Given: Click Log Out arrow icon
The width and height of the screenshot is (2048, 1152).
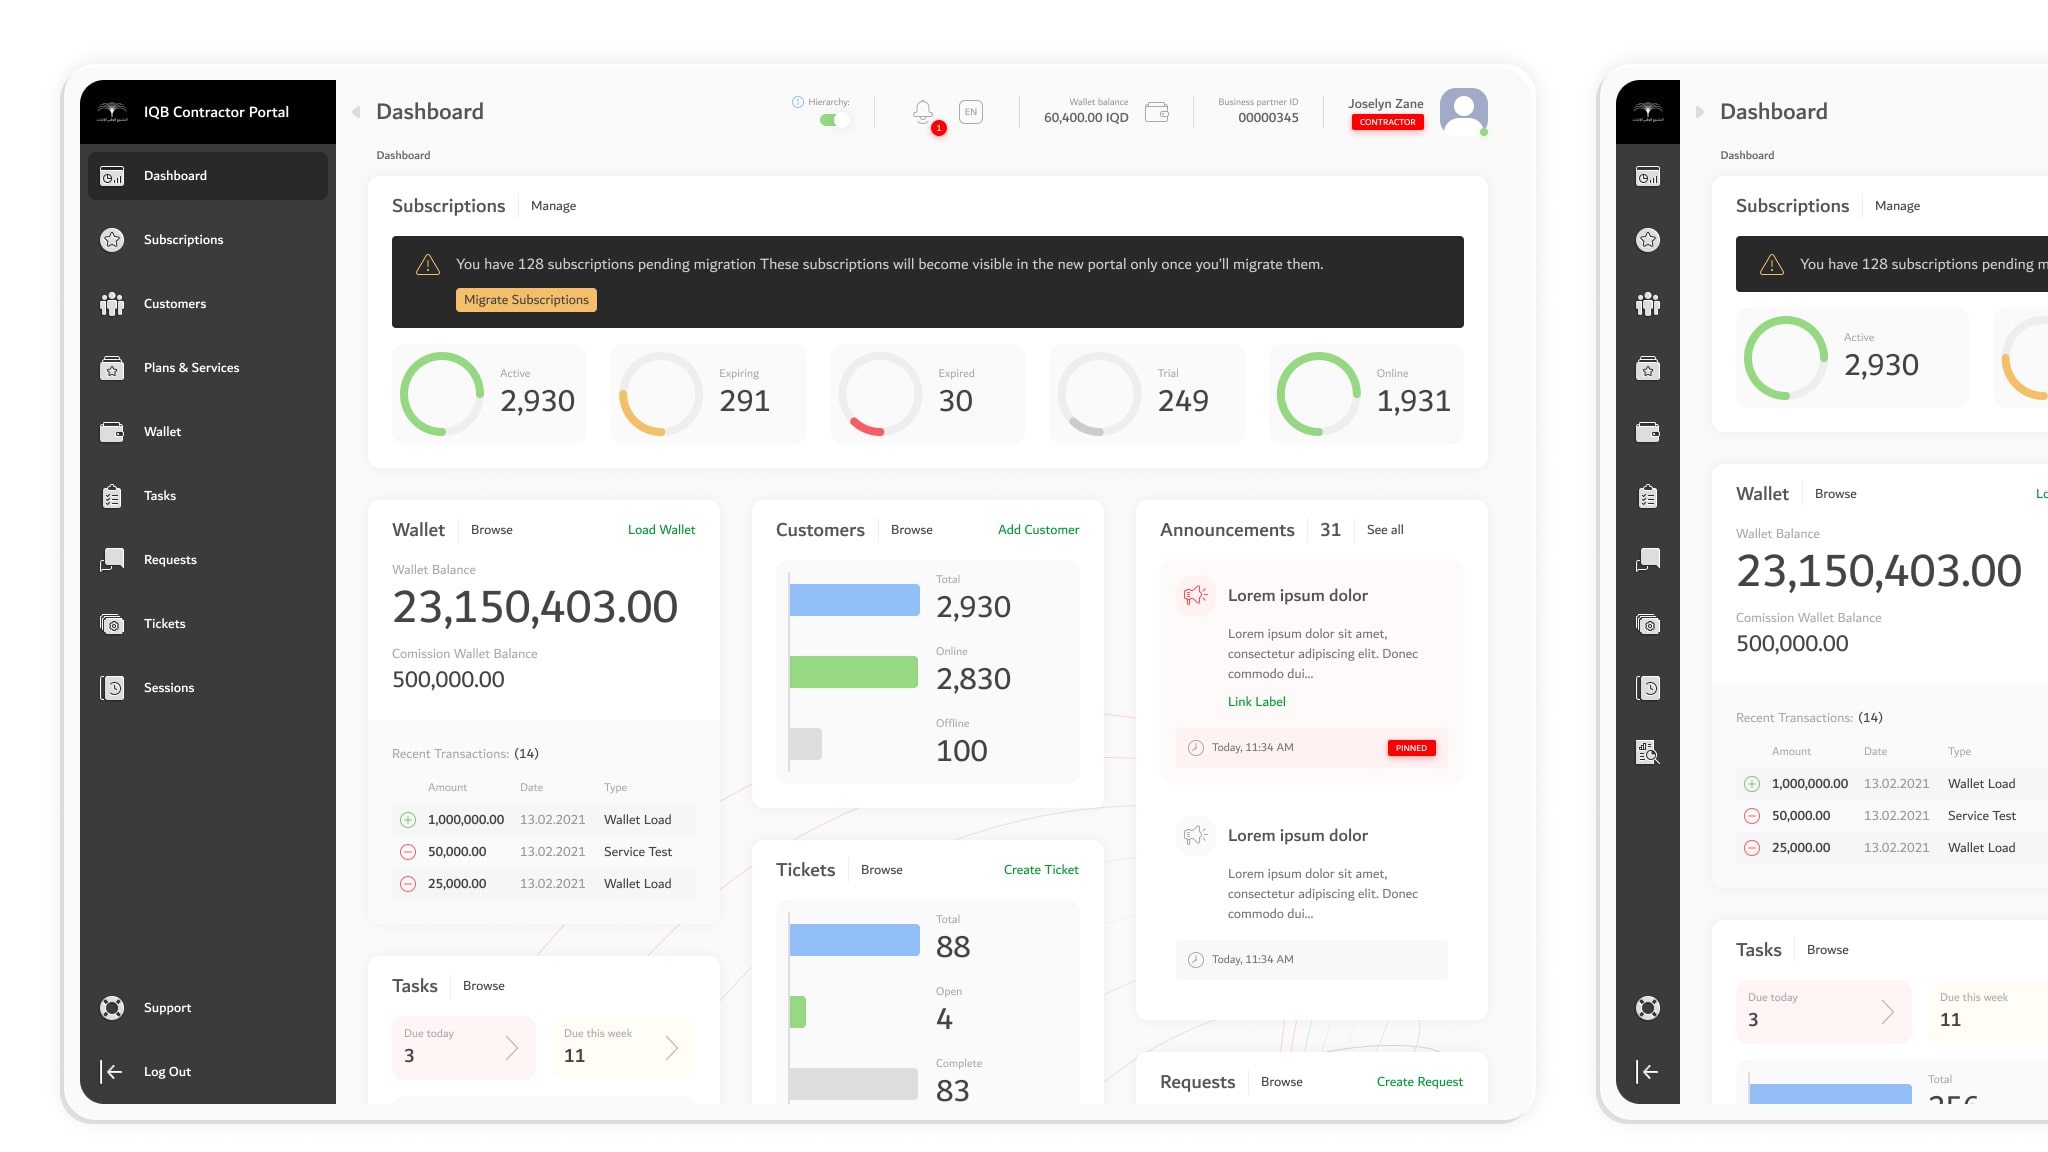Looking at the screenshot, I should pos(112,1071).
